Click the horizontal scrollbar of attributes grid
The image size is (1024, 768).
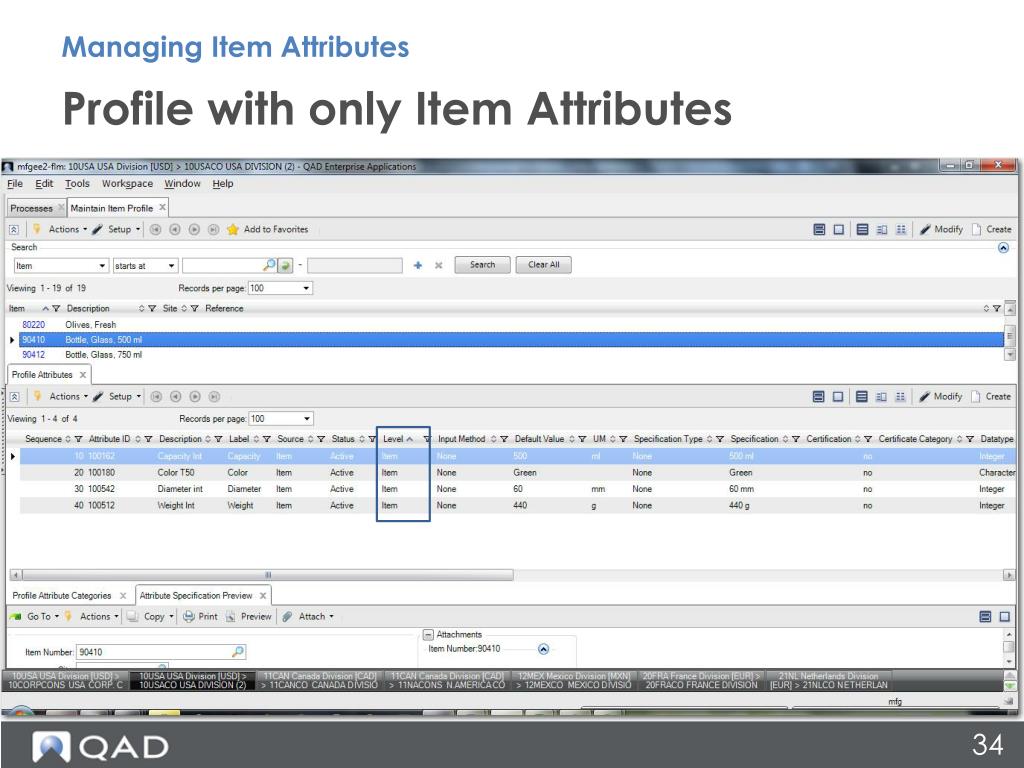(268, 575)
